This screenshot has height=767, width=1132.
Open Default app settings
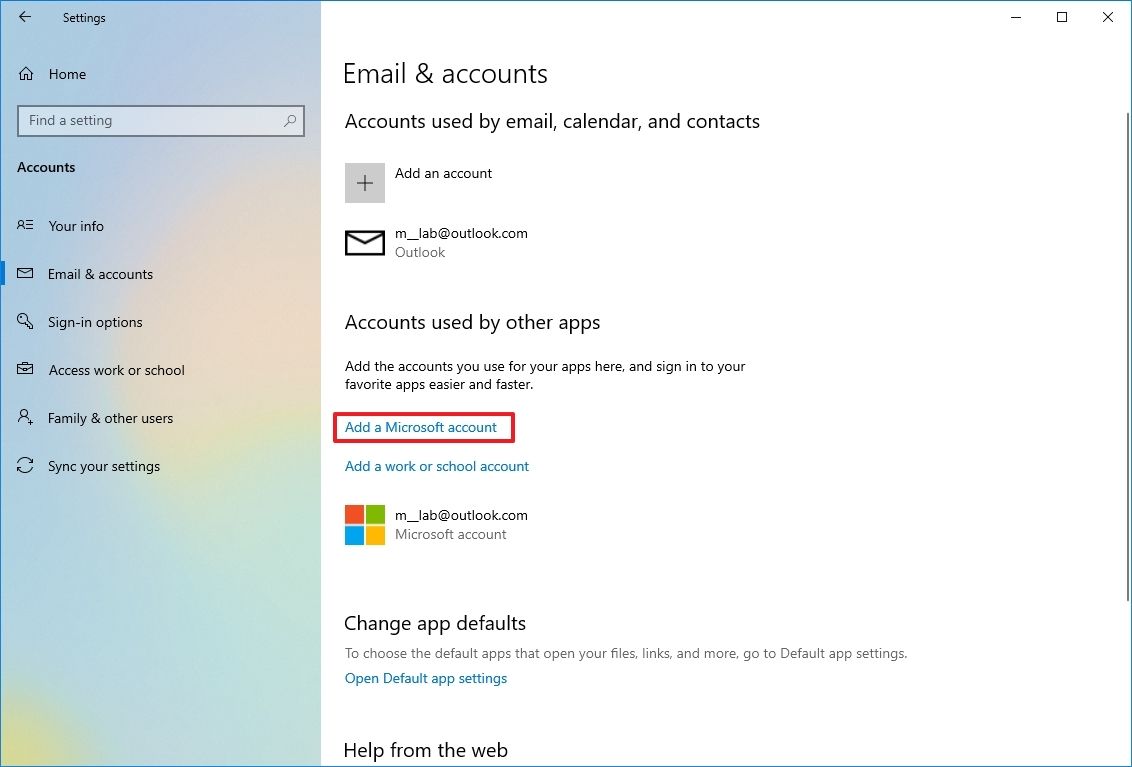point(425,678)
